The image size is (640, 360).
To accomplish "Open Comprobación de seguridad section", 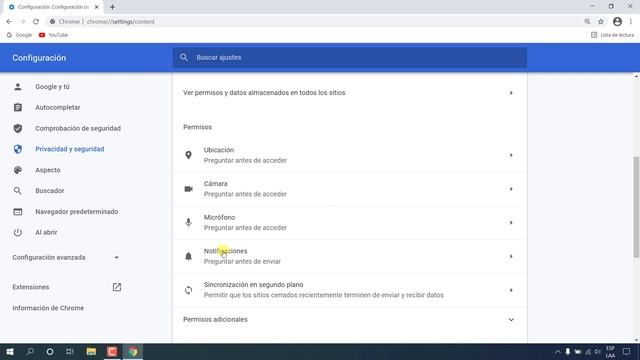I will pos(78,128).
